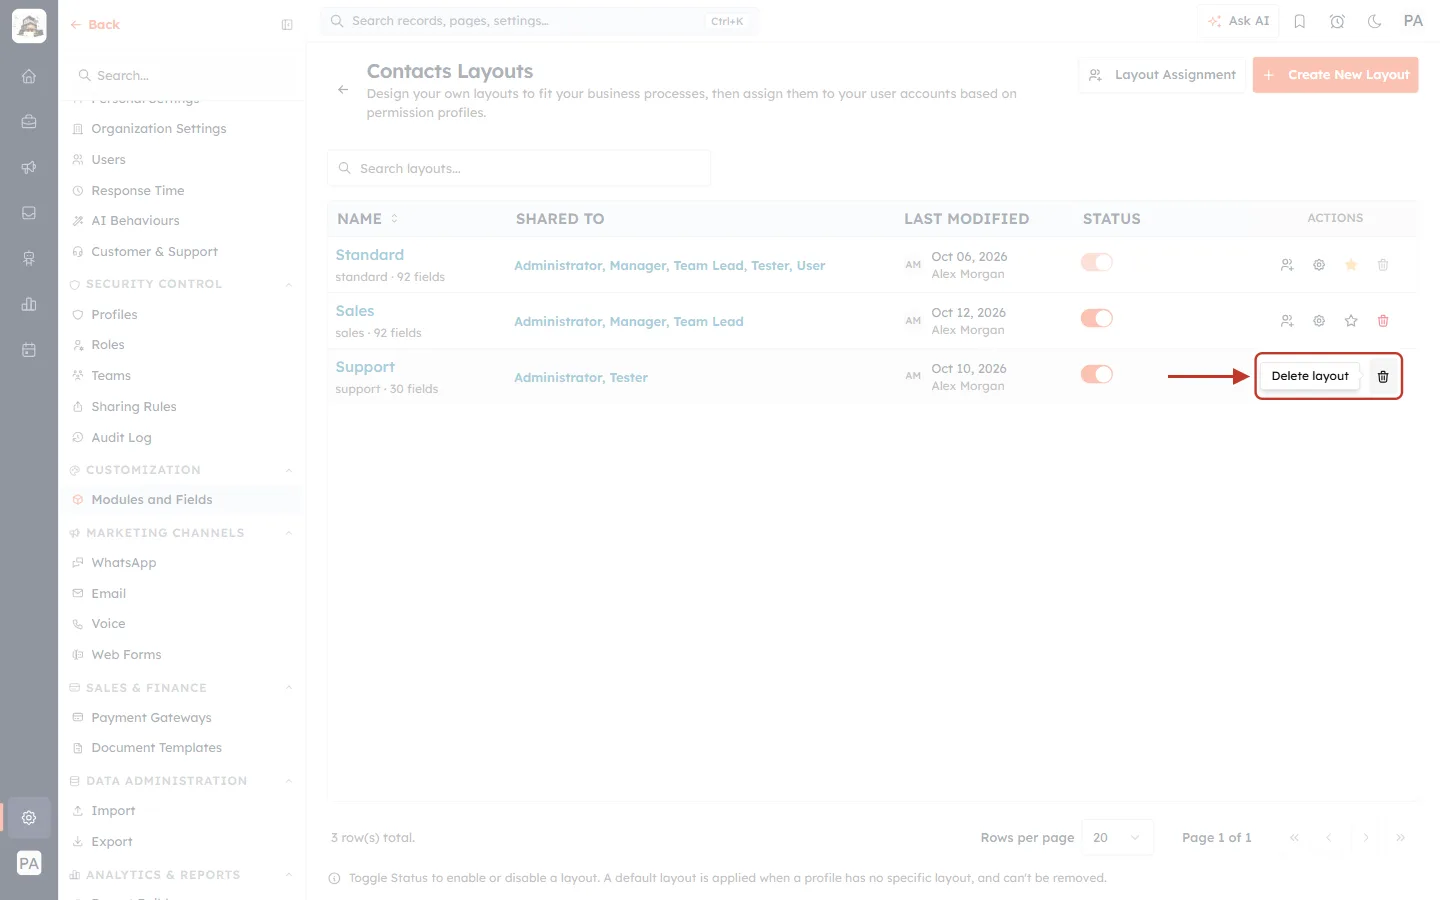
Task: Collapse the sidebar panel icon near Back
Action: 287,25
